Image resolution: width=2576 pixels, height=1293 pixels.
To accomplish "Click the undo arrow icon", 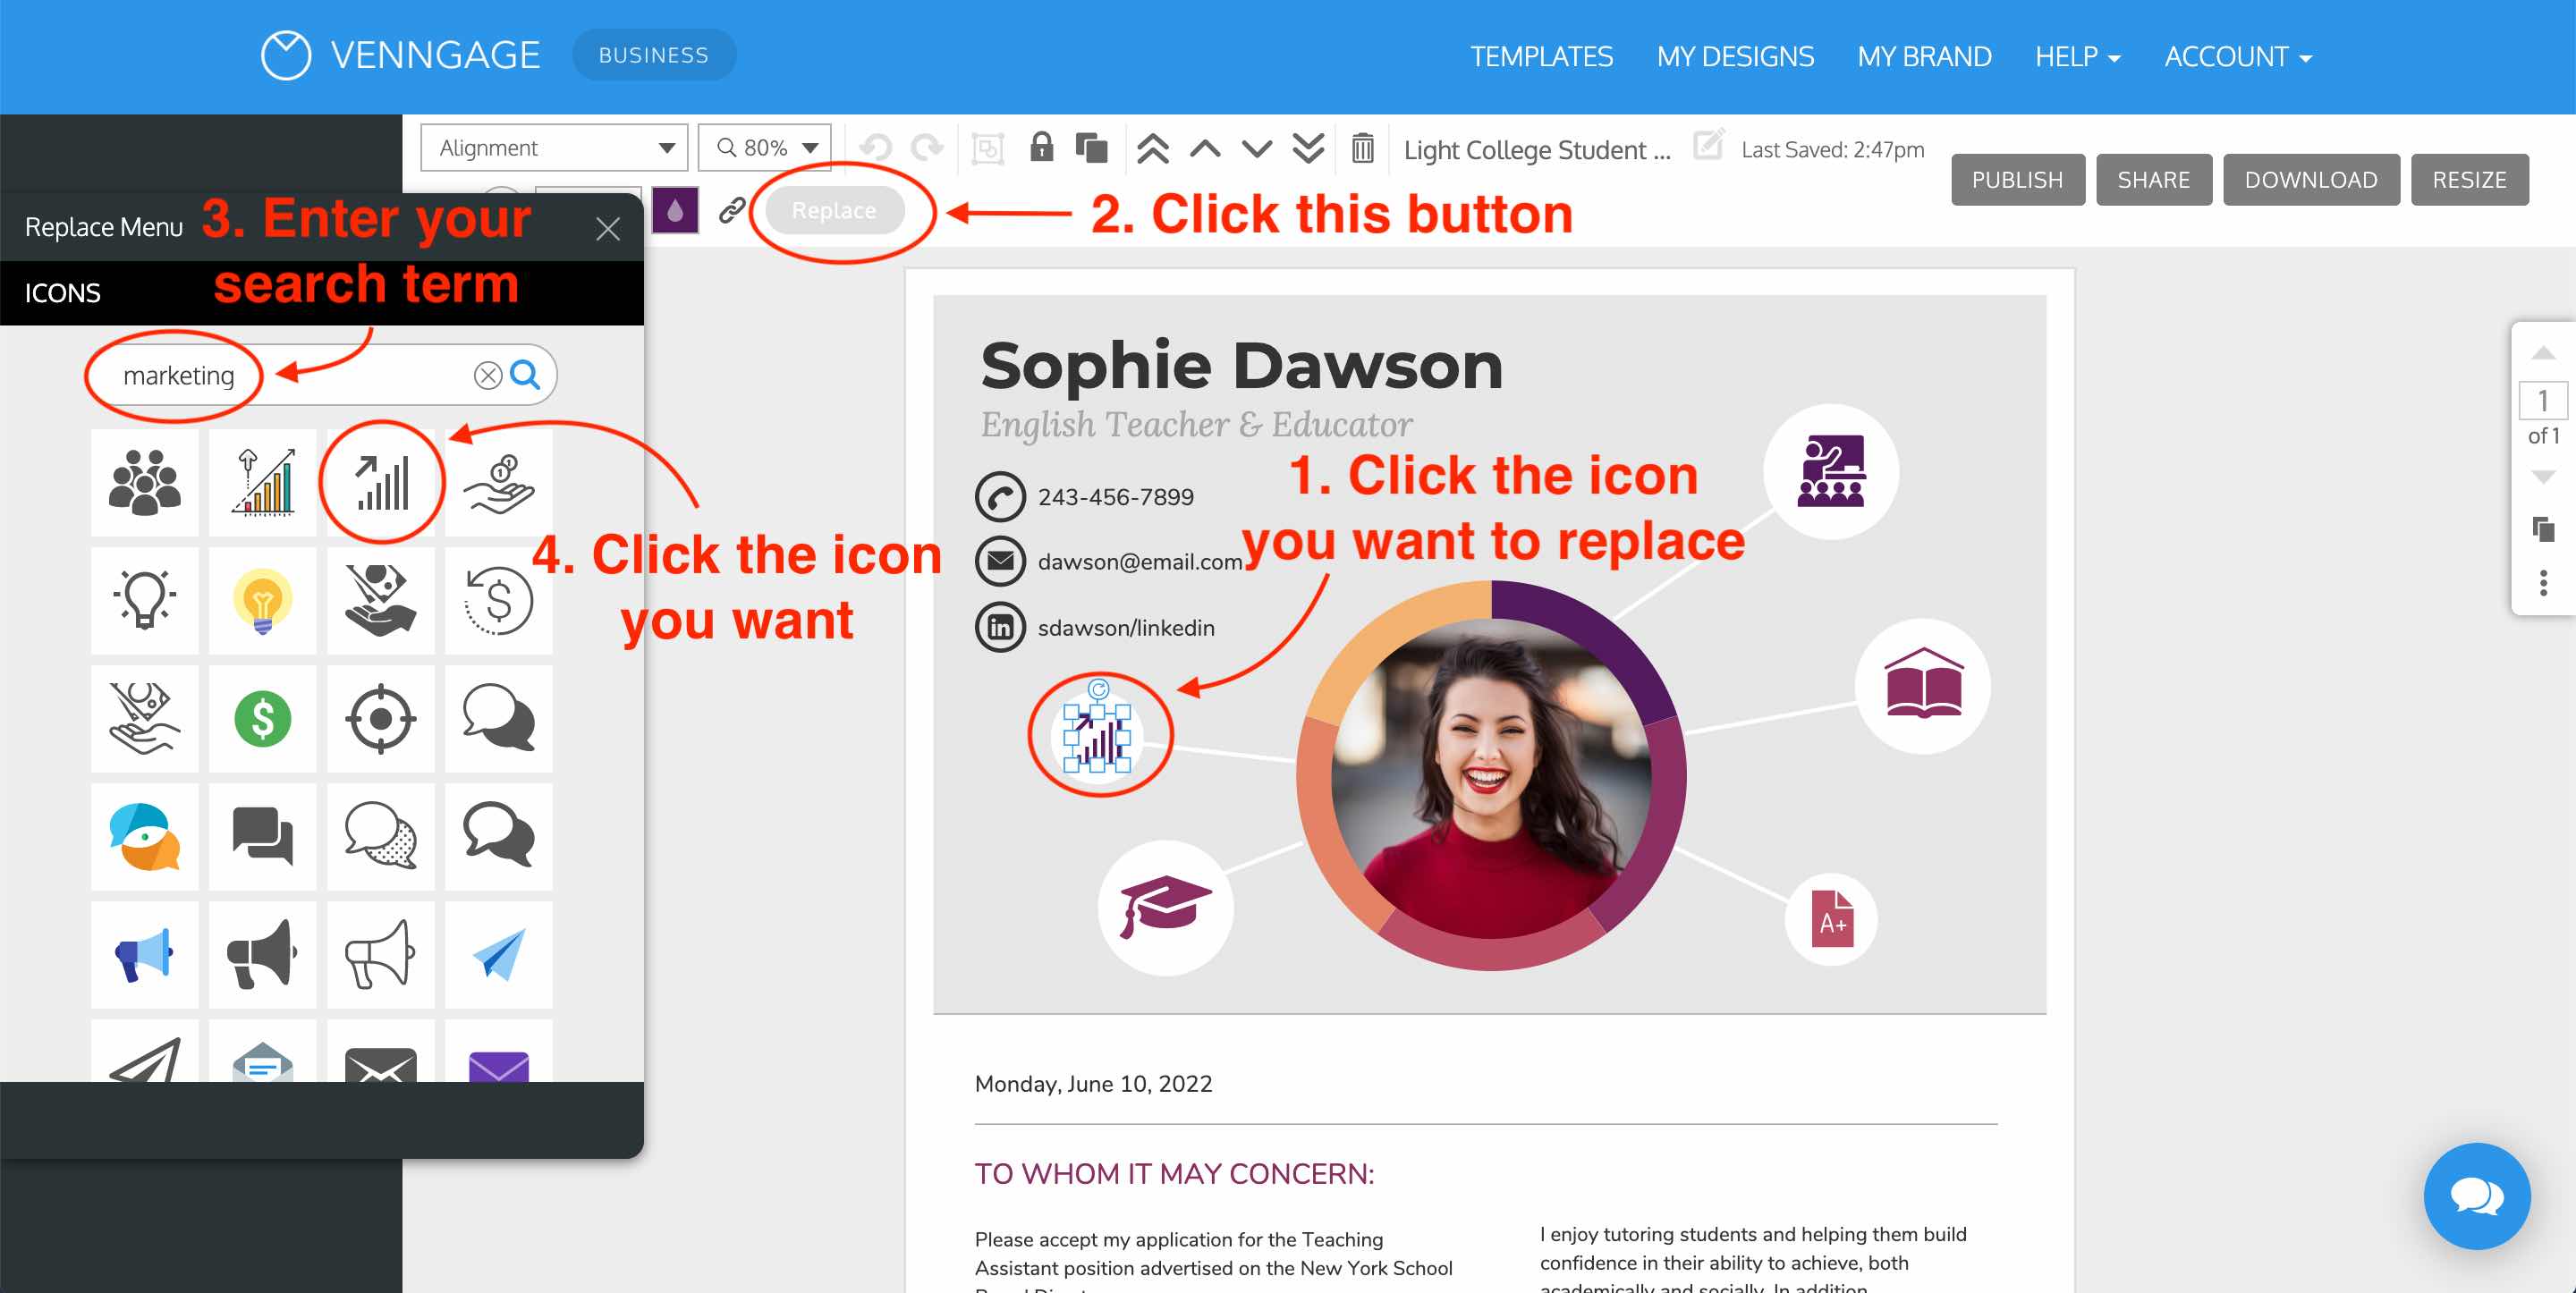I will coord(876,148).
